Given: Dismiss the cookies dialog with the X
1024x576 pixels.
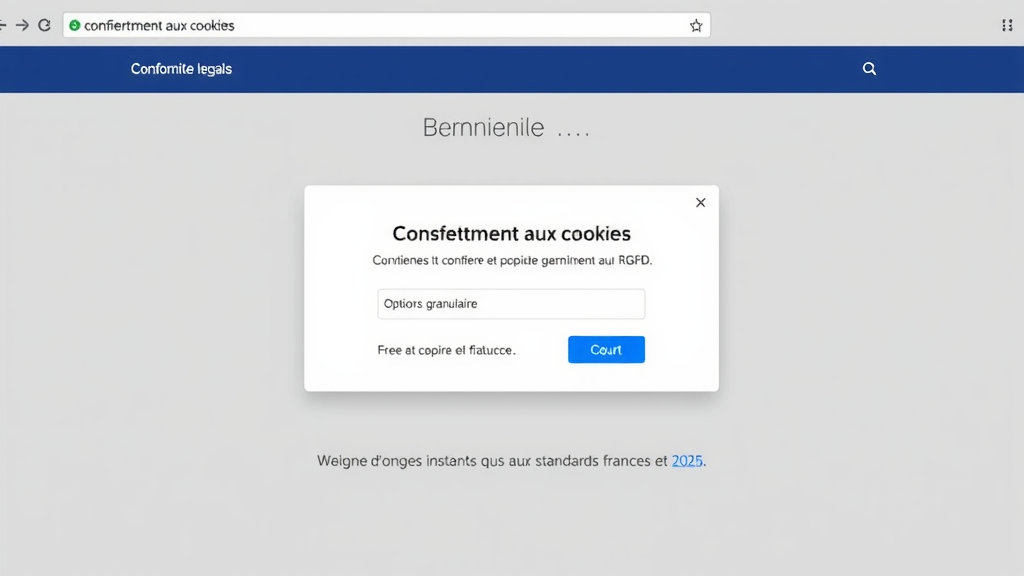Looking at the screenshot, I should pyautogui.click(x=700, y=202).
